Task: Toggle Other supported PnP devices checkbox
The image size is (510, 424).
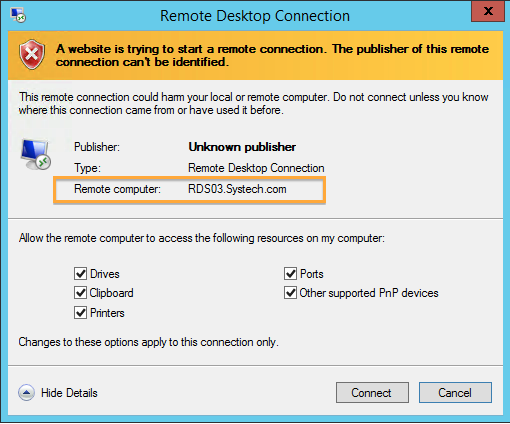Action: coord(290,293)
